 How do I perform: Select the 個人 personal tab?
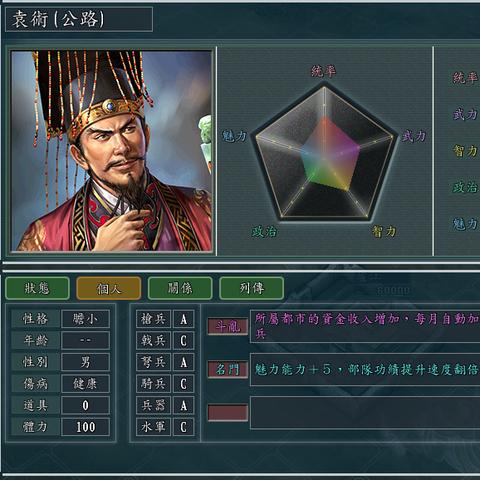(x=109, y=288)
